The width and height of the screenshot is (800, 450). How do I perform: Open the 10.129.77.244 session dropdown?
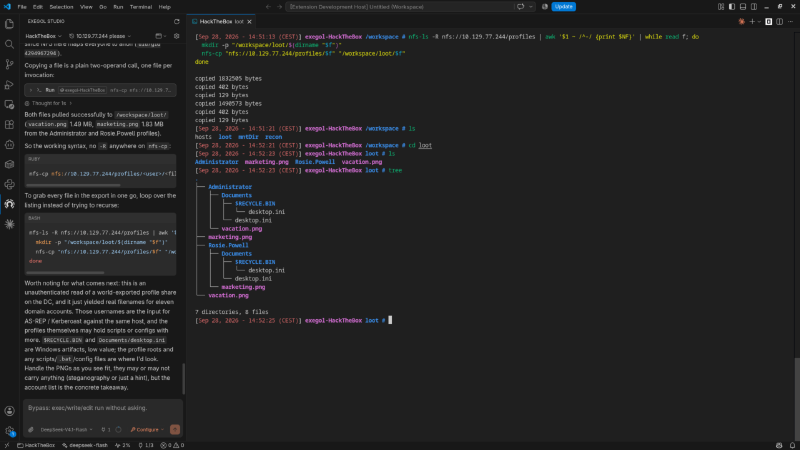[100, 36]
